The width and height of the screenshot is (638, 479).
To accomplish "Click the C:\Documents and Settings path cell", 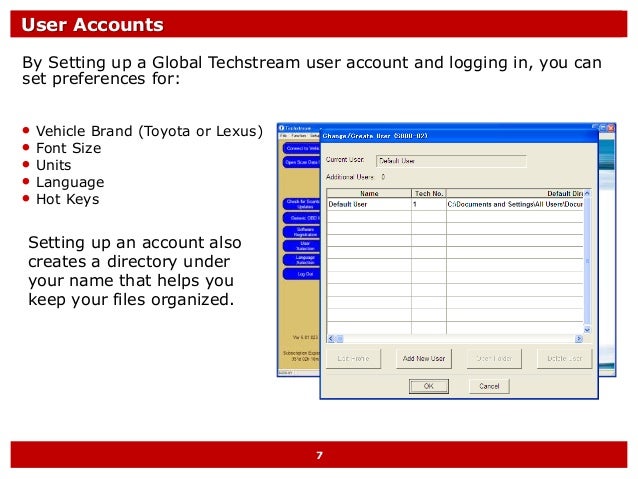I will coord(515,204).
